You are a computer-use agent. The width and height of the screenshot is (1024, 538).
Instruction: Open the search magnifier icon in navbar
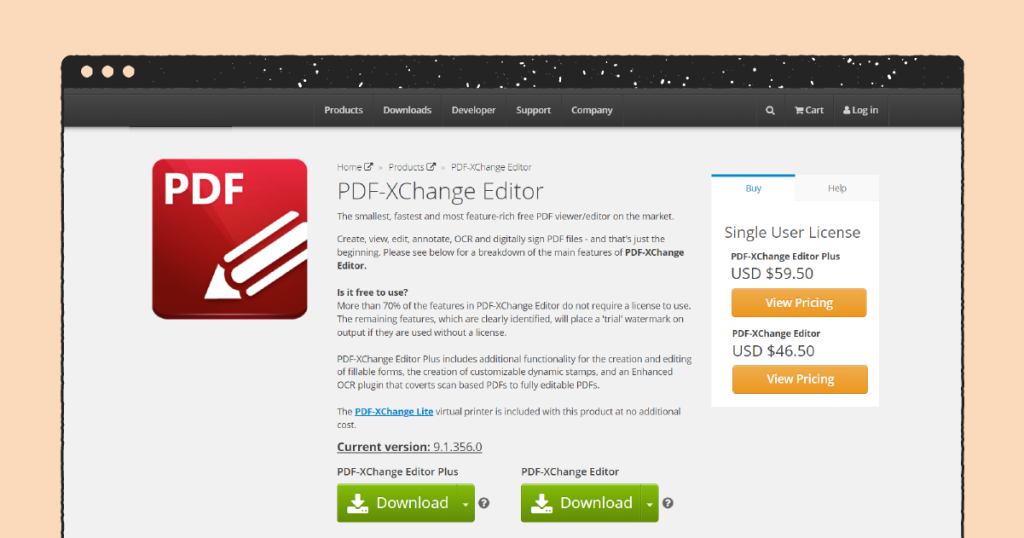point(770,110)
